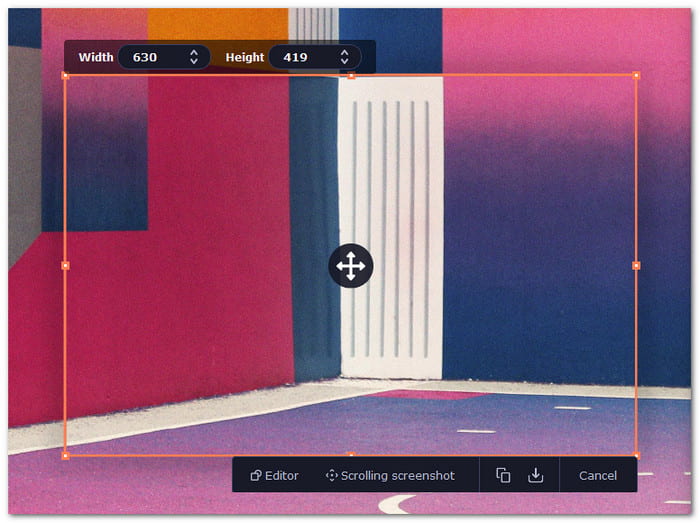Click the bottom-left selection corner handle
The image size is (700, 523).
(x=65, y=456)
